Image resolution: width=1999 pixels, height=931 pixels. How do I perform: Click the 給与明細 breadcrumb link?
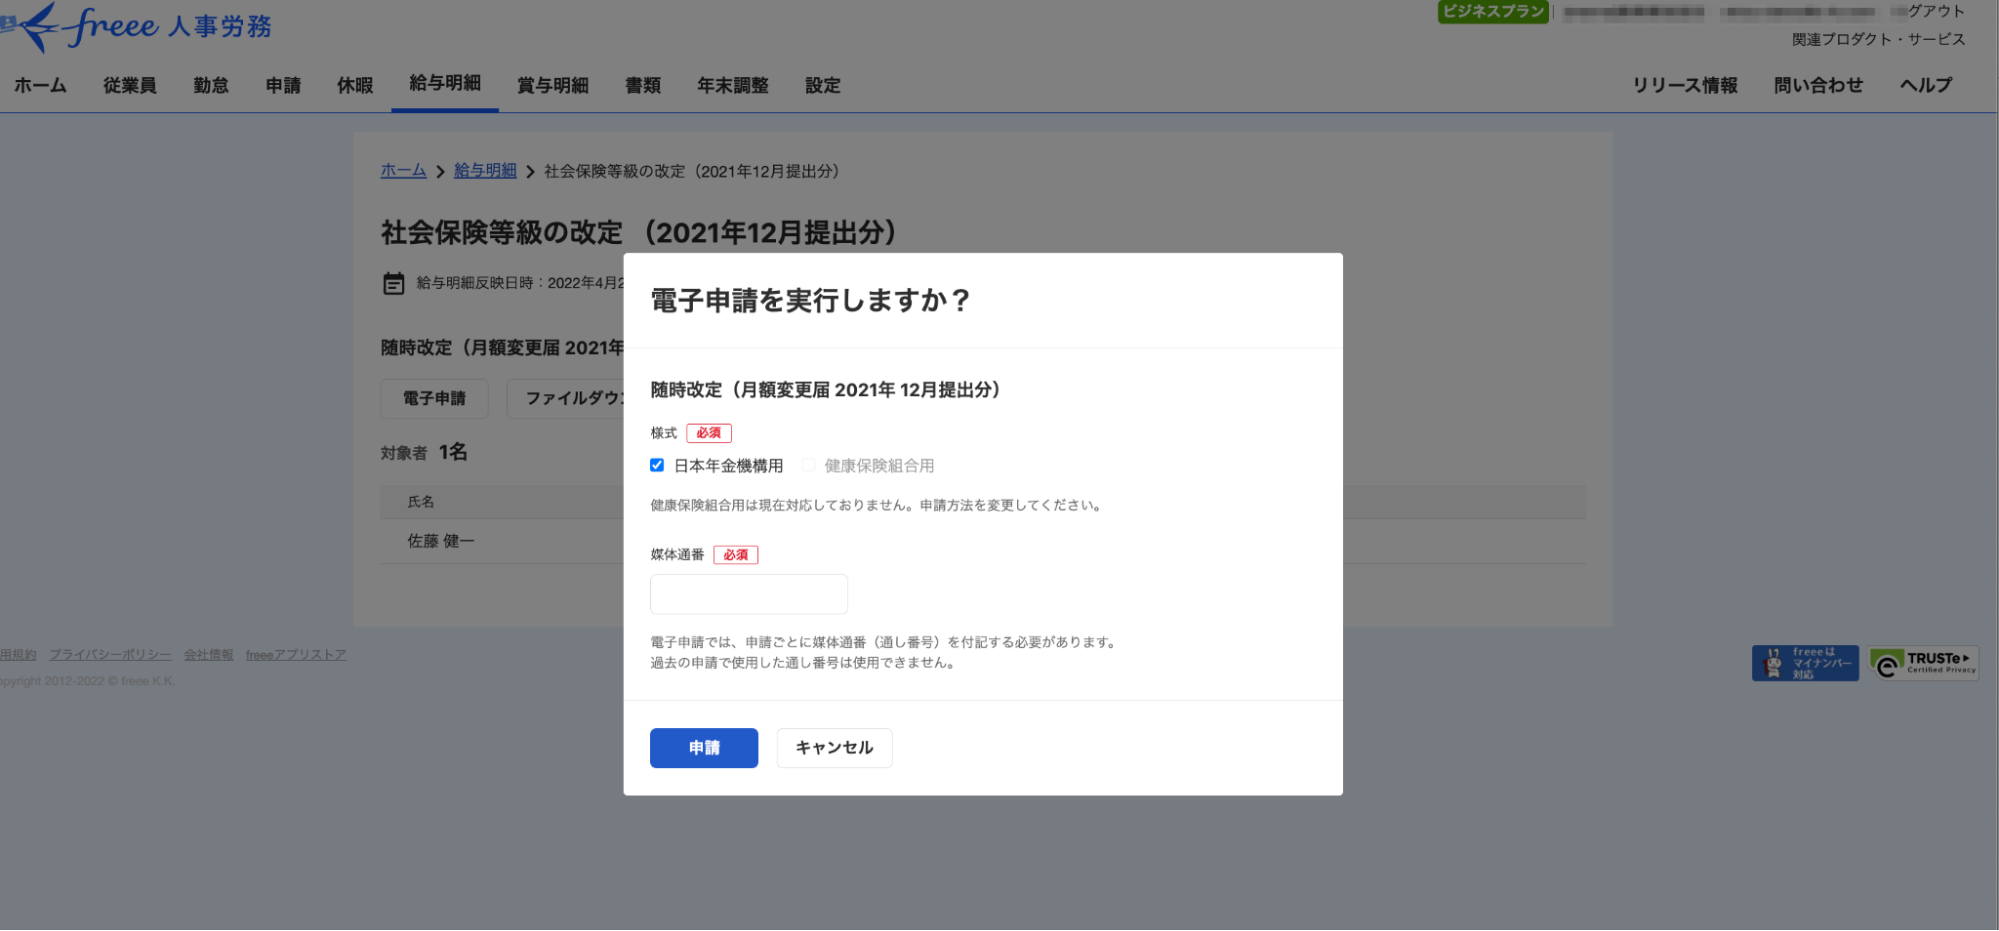tap(484, 170)
